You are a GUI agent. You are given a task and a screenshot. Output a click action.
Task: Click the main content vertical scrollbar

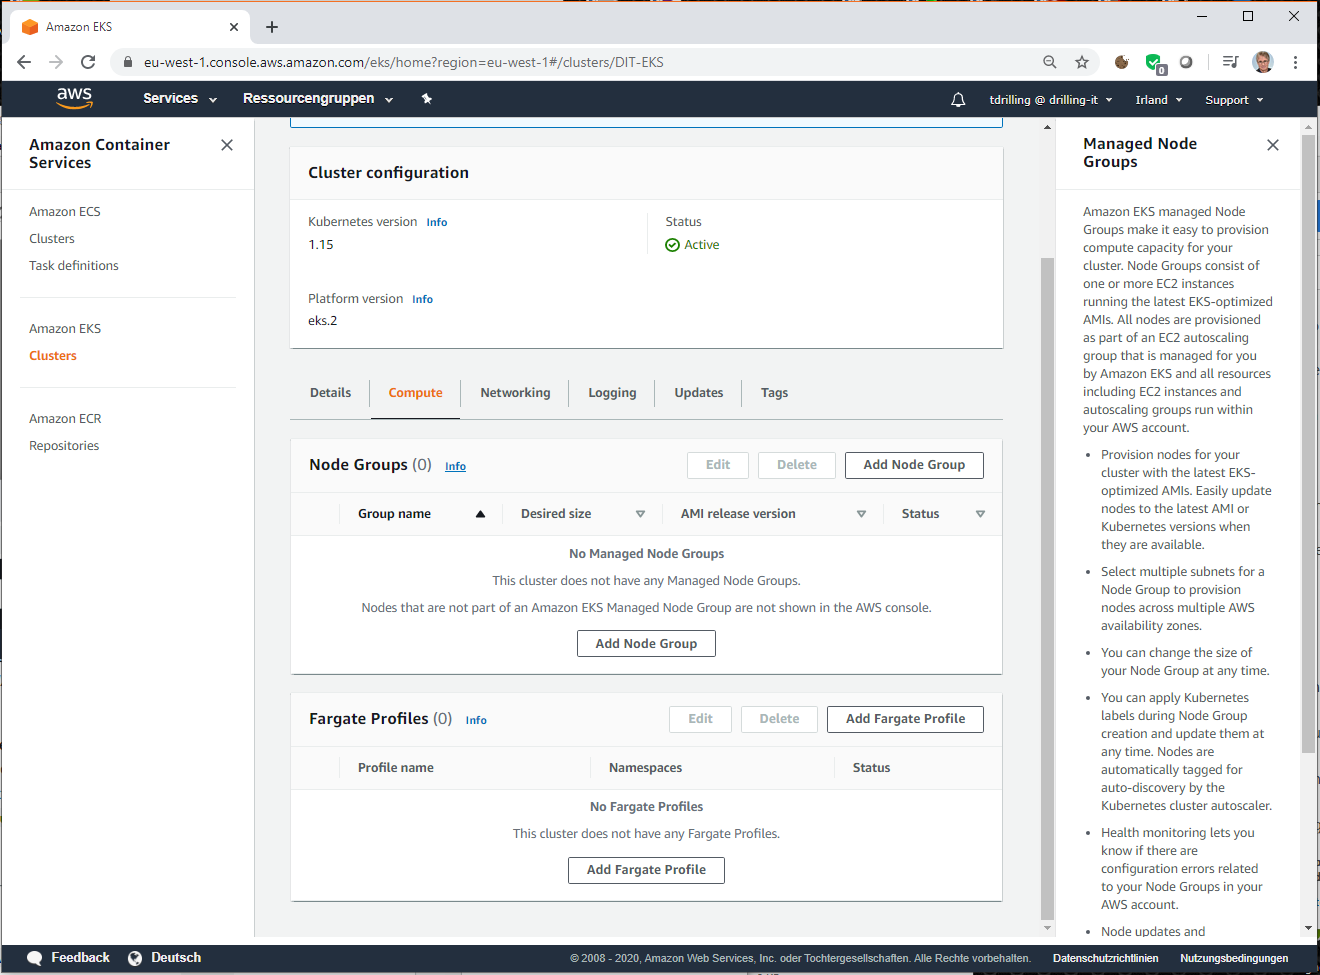[1047, 588]
